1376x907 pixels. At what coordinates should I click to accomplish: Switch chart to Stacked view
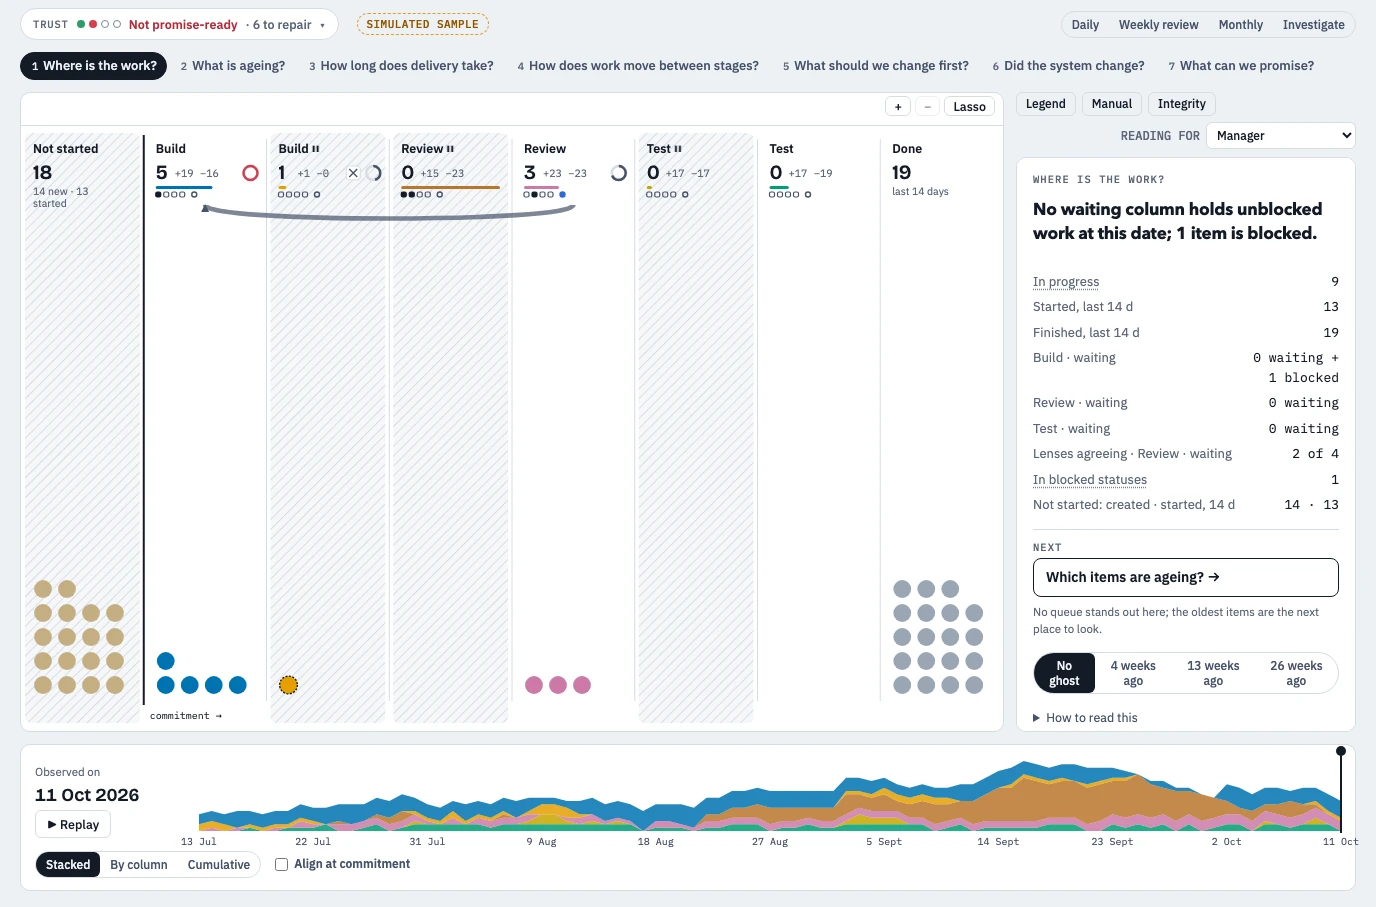68,865
